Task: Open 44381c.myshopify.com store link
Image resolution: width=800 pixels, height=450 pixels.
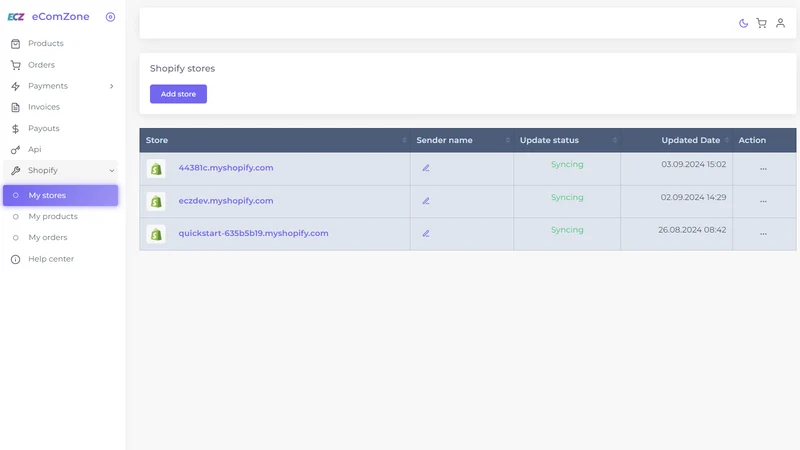Action: [x=226, y=168]
